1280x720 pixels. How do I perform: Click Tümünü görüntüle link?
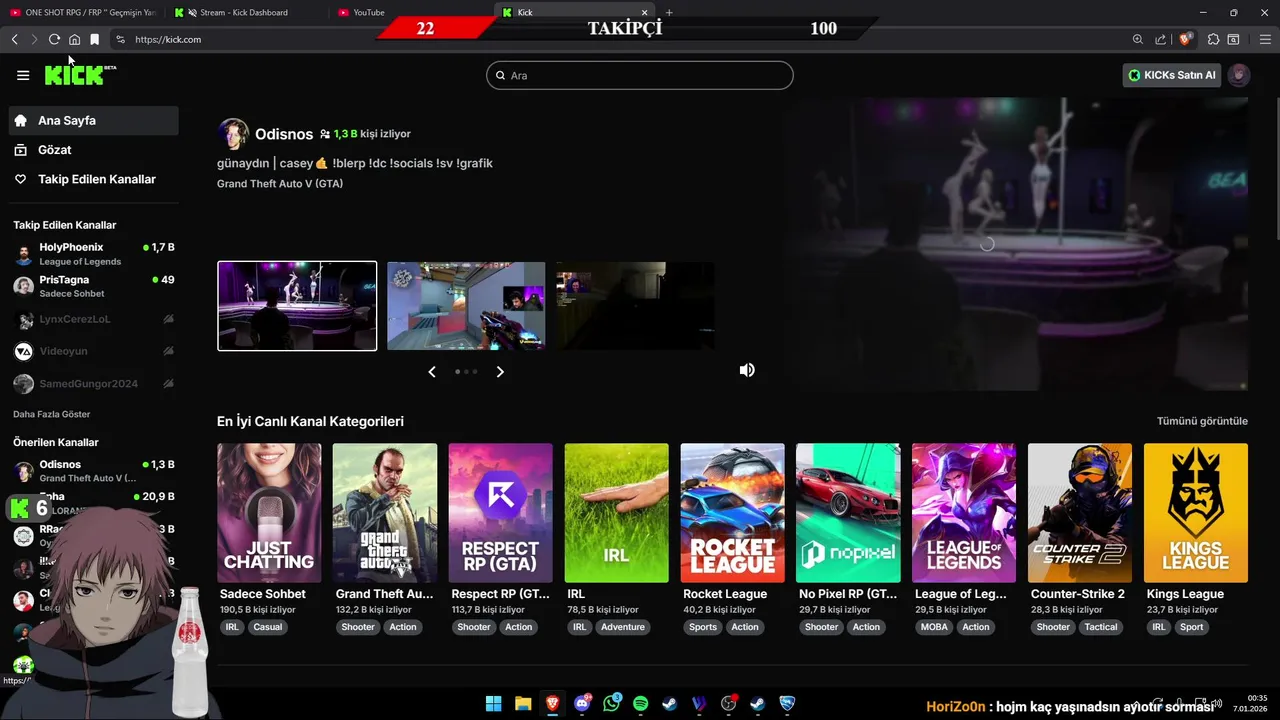point(1202,421)
